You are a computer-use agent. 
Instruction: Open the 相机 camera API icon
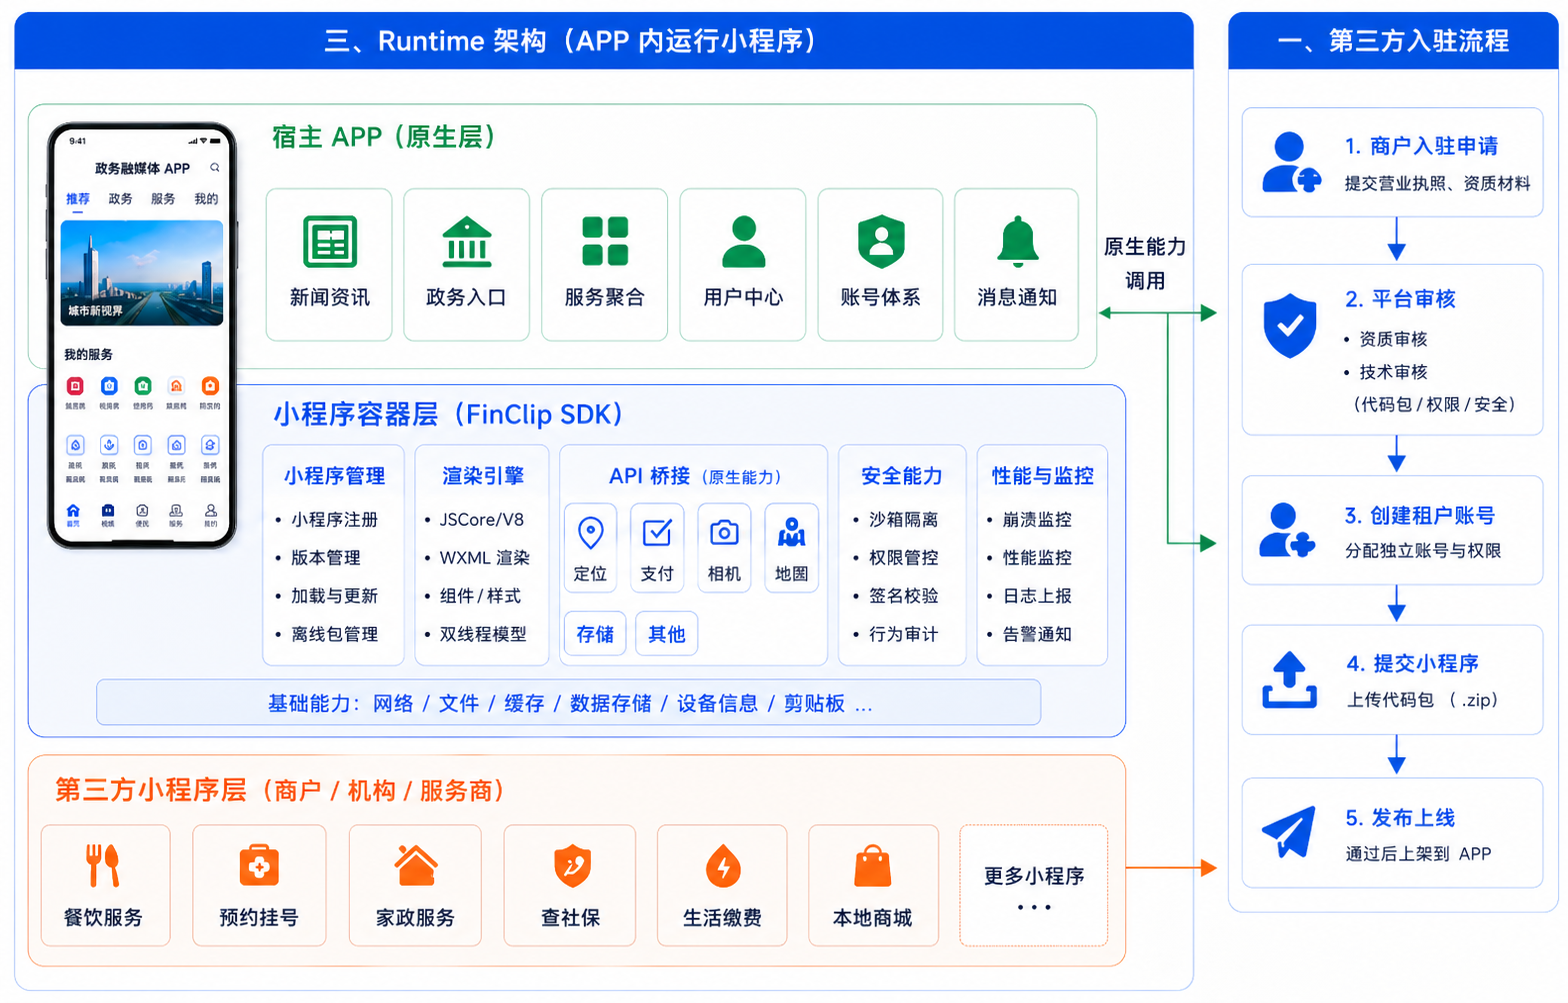click(724, 533)
